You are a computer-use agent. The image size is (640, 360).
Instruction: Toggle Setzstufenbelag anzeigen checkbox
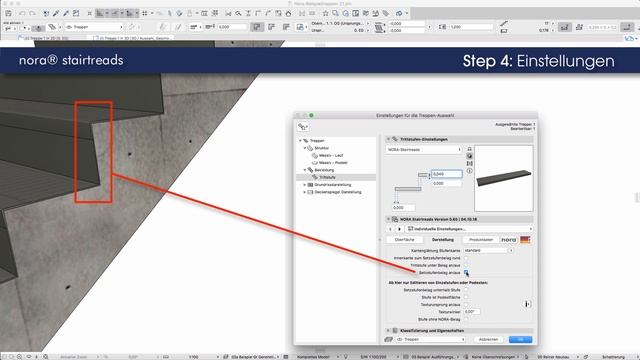tap(466, 272)
